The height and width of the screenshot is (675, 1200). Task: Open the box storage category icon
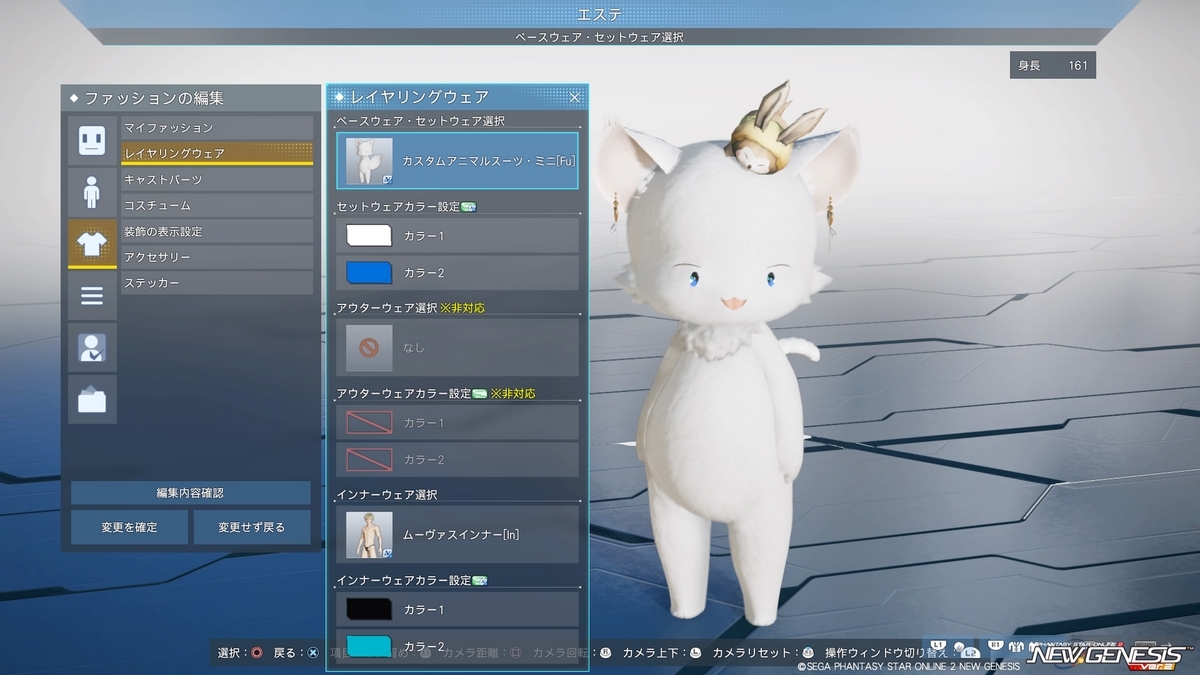tap(92, 400)
